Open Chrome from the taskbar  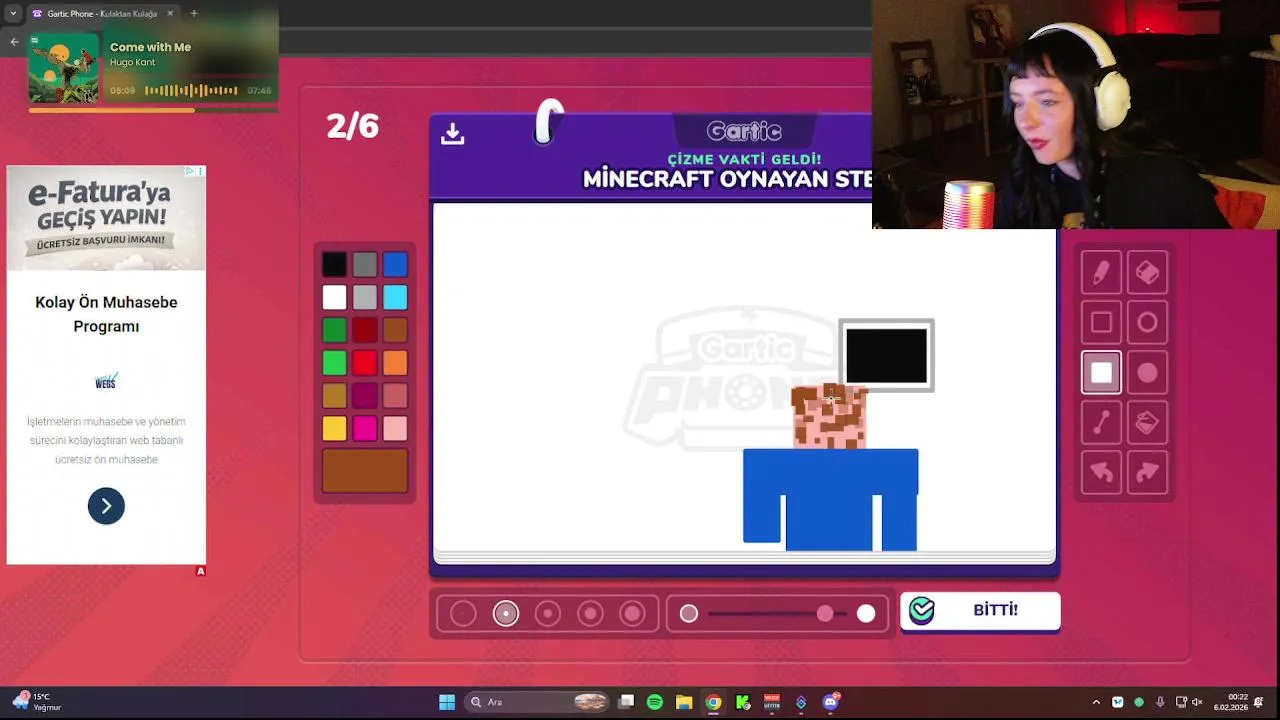713,702
